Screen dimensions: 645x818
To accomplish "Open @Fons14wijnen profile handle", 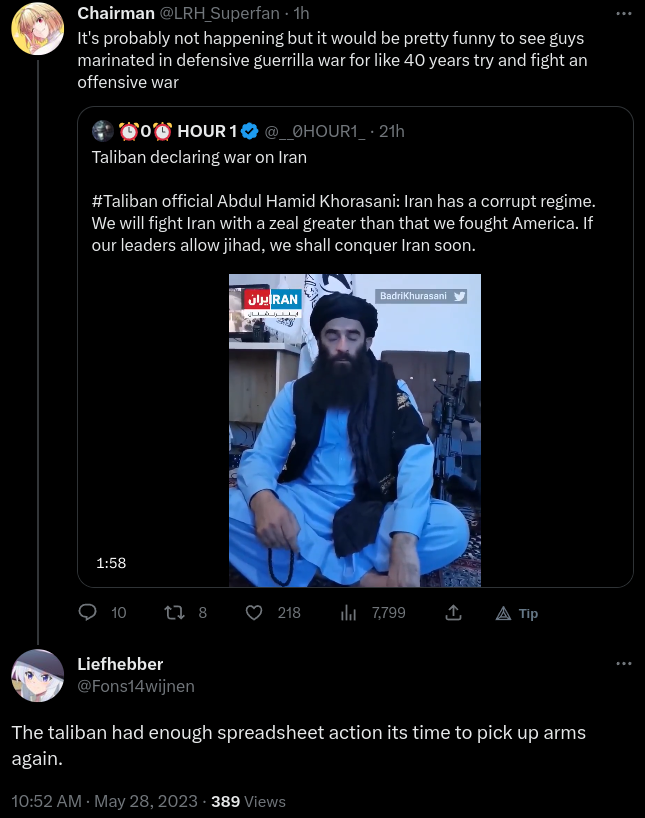I will pyautogui.click(x=136, y=686).
